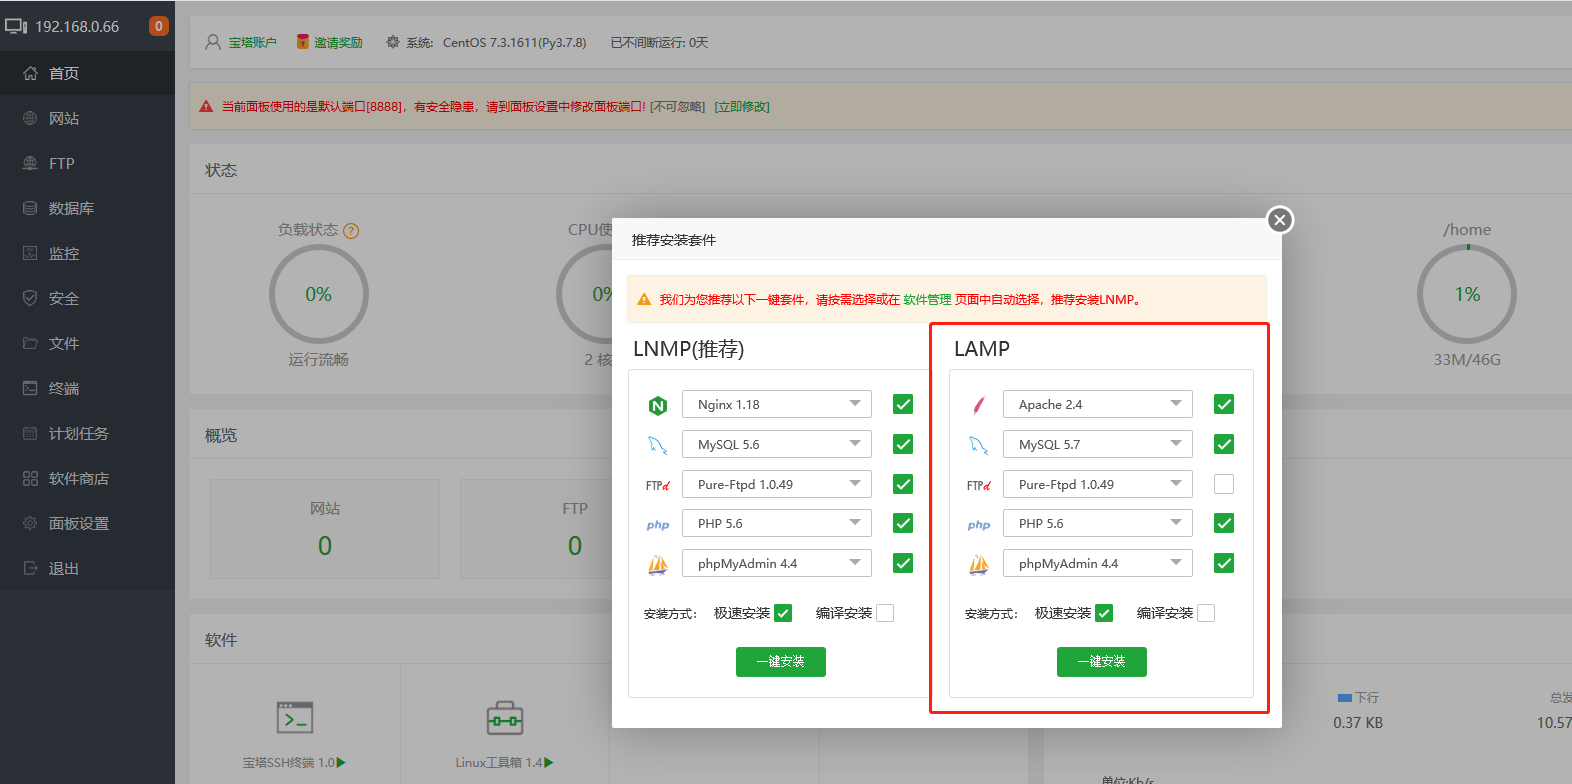The height and width of the screenshot is (784, 1572).
Task: Open the 邀请奖励 link
Action: (x=338, y=42)
